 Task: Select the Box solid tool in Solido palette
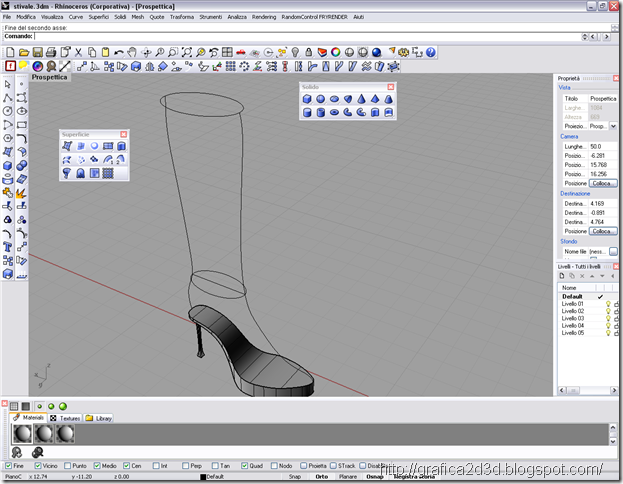coord(307,99)
